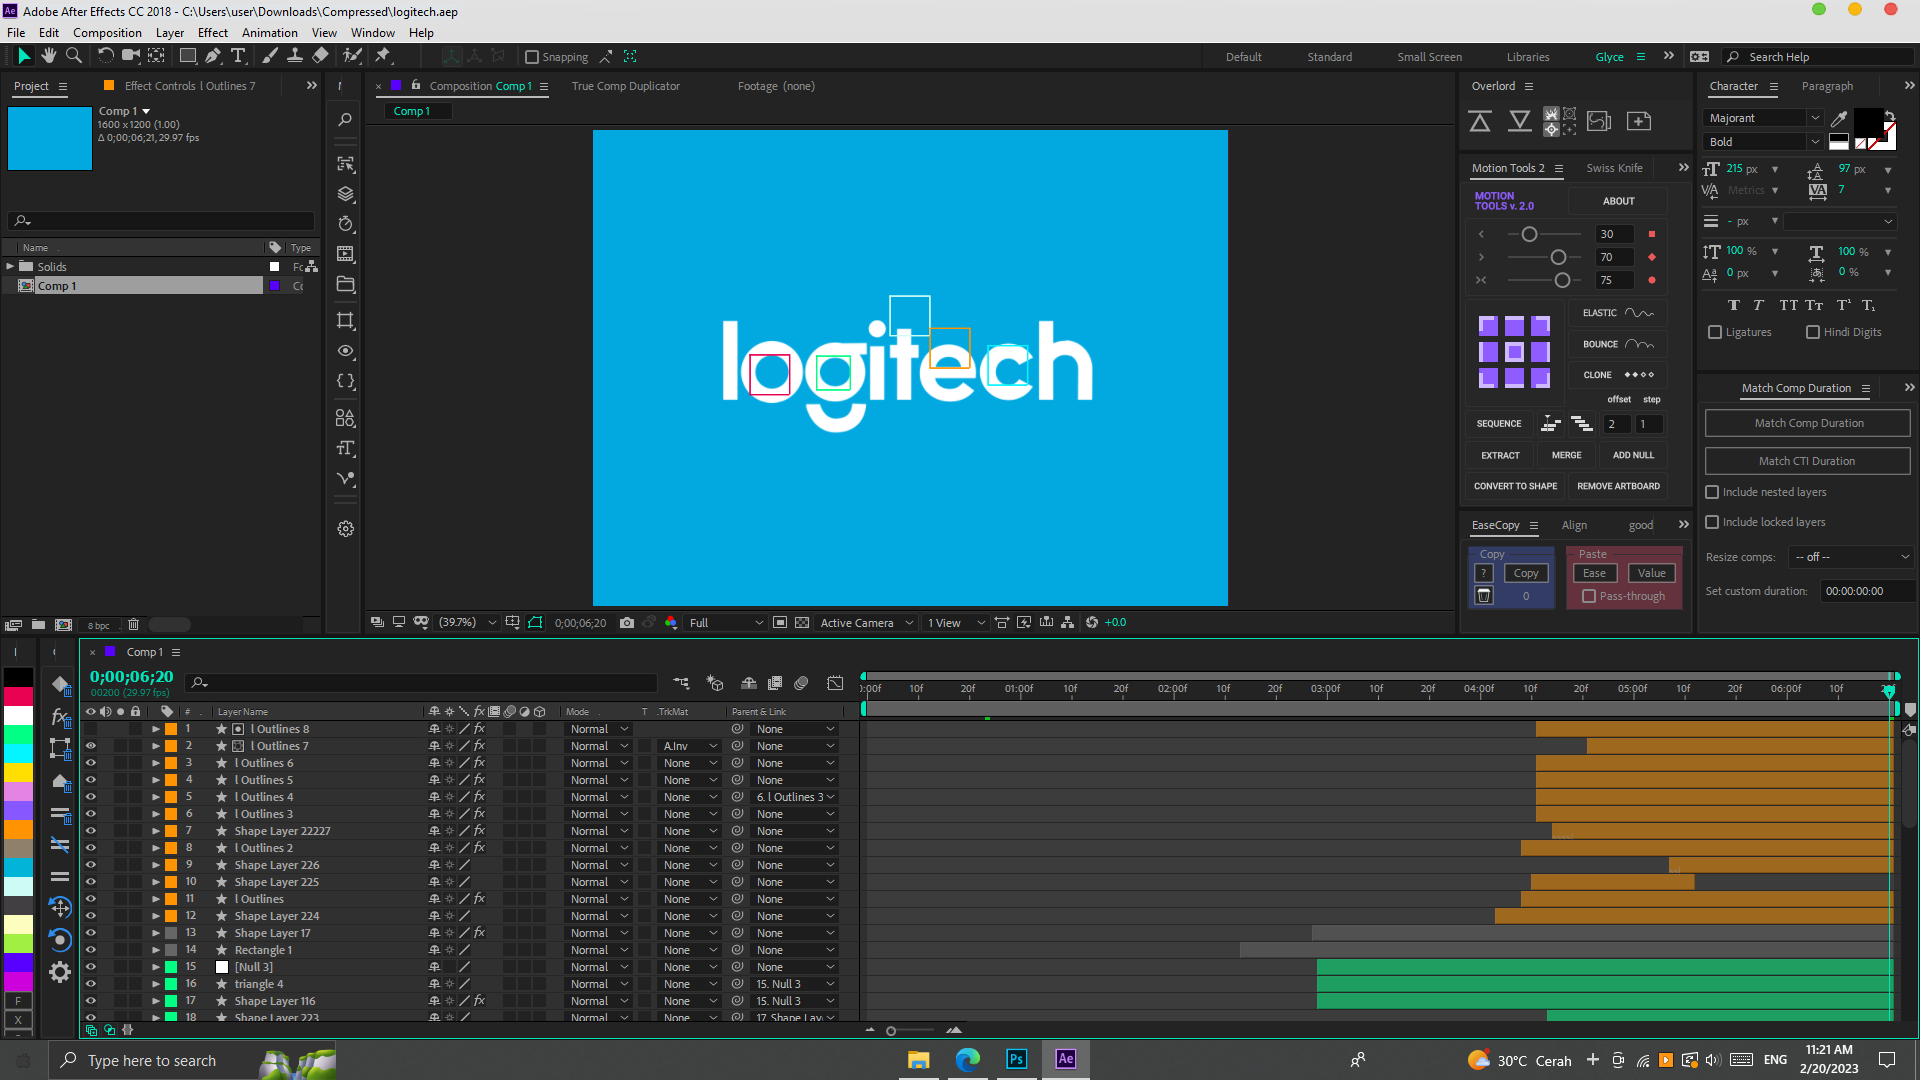Screen dimensions: 1920x1080
Task: Expand layer 1 Outlines 8 properties
Action: (x=156, y=729)
